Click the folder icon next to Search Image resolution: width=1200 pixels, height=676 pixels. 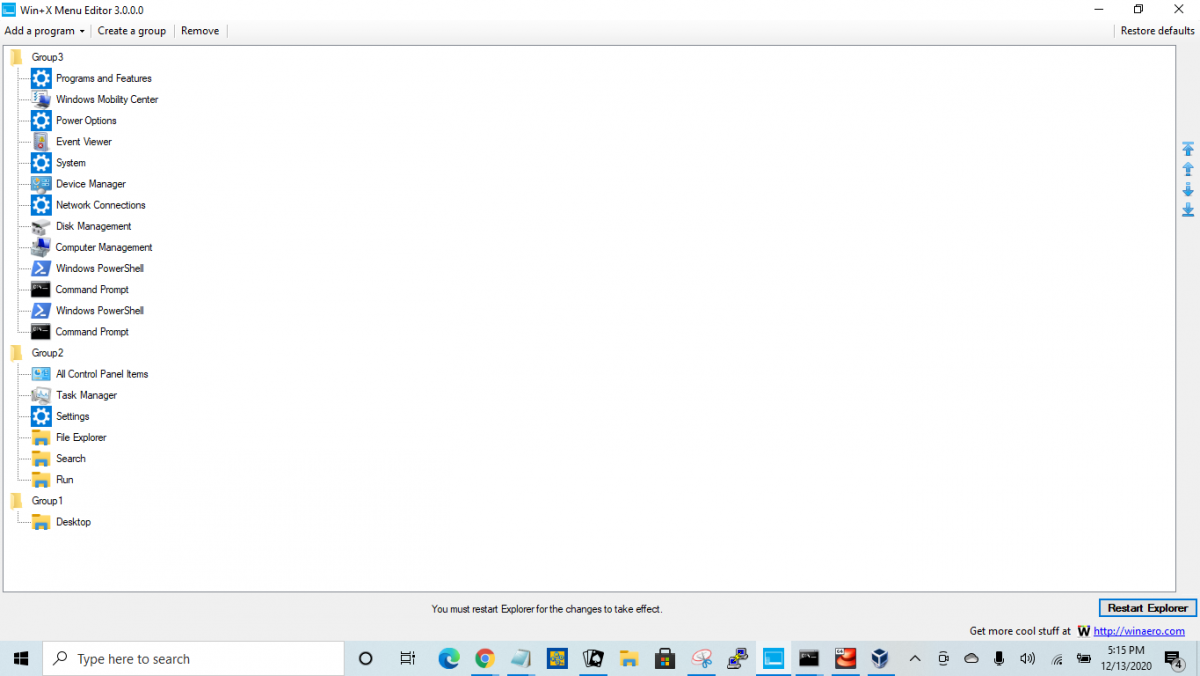click(x=41, y=458)
